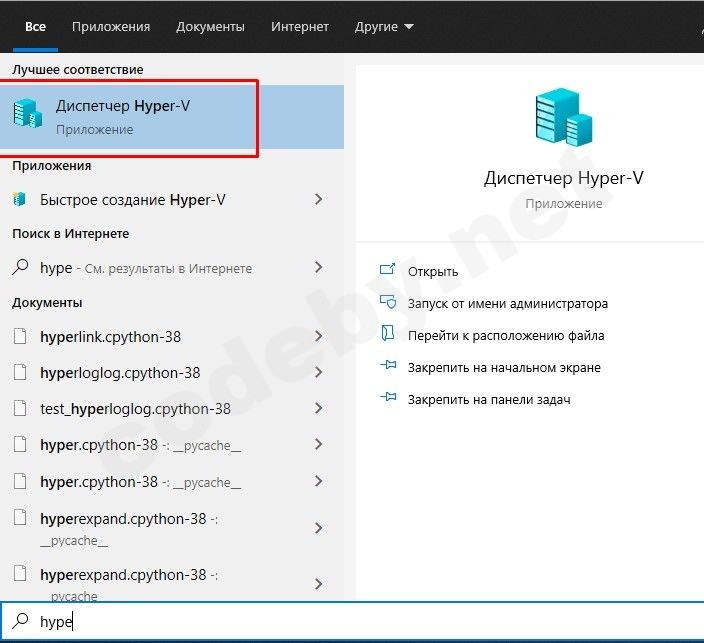The height and width of the screenshot is (643, 704).
Task: Open second hyper.cpython-38 __pycache__ document
Action: [141, 482]
